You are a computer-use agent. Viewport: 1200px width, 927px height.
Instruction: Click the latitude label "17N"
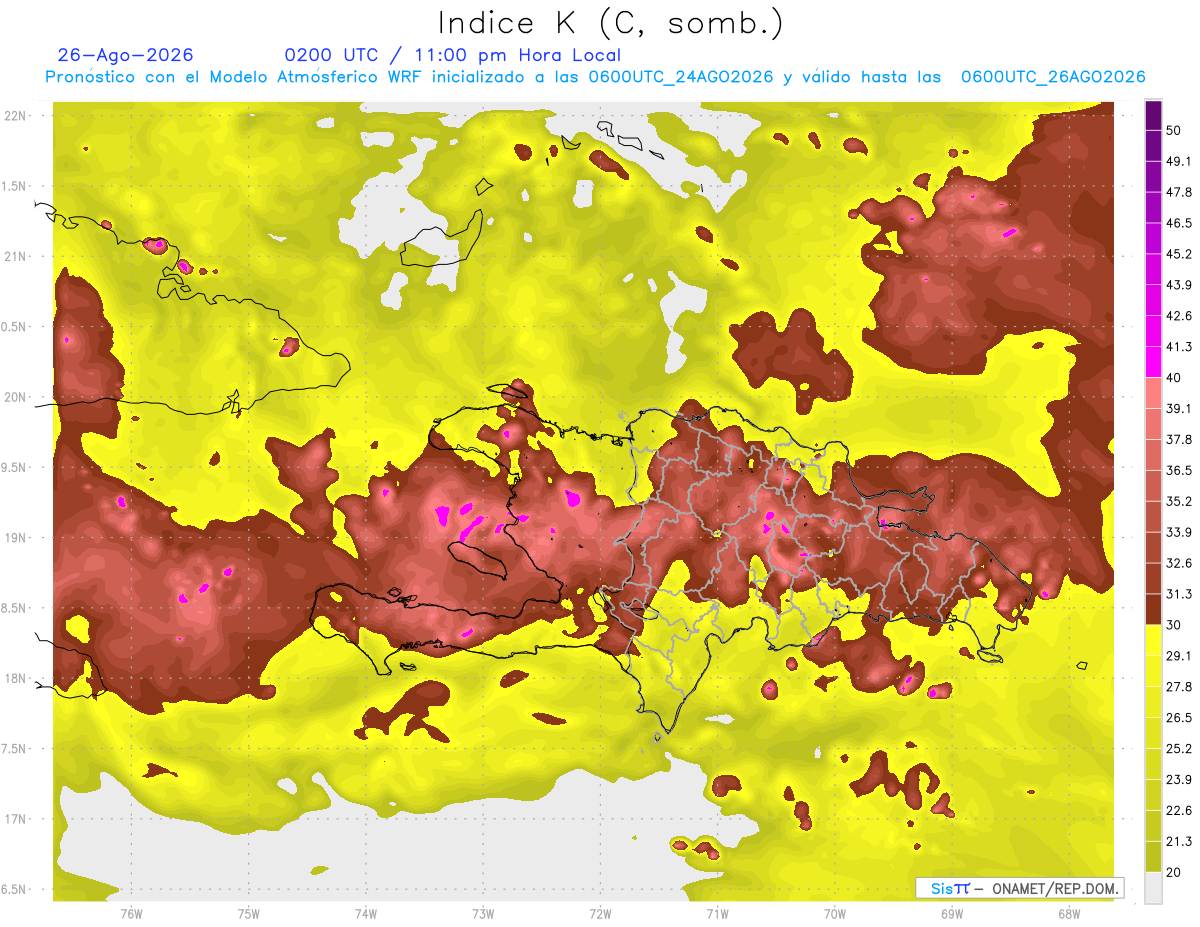(x=15, y=819)
